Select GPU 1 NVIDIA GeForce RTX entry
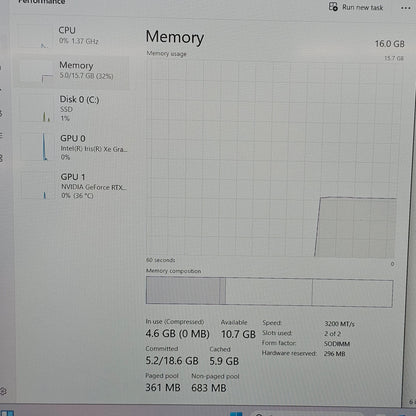The height and width of the screenshot is (416, 416). click(73, 186)
